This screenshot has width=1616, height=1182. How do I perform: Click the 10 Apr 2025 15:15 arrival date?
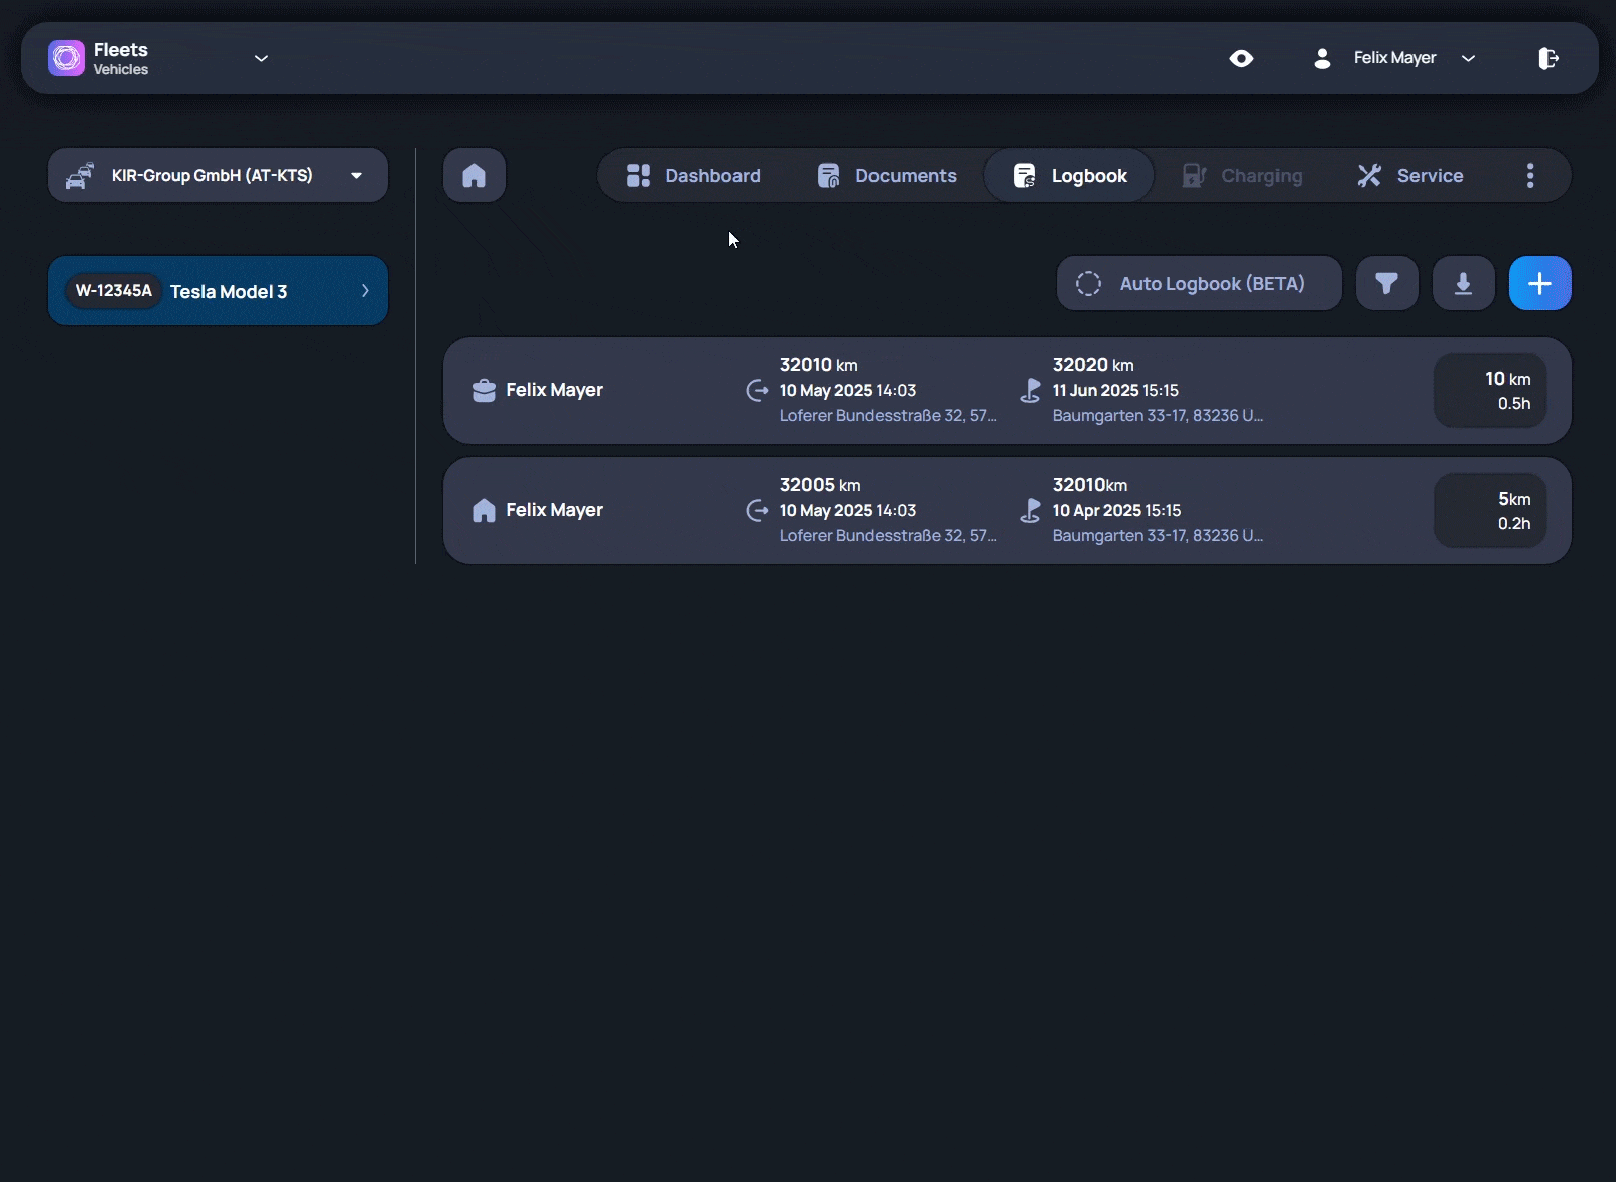(x=1117, y=510)
